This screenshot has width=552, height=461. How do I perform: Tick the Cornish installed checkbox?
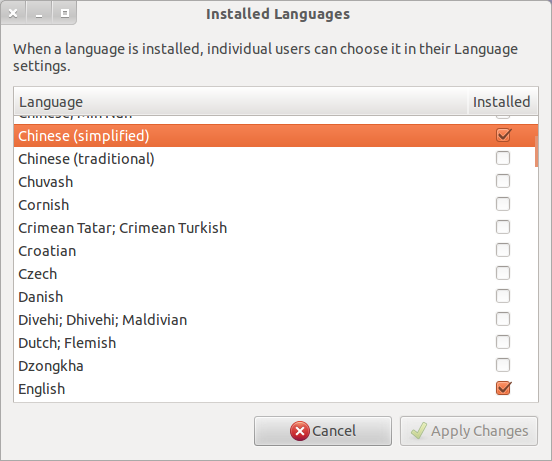[x=503, y=204]
